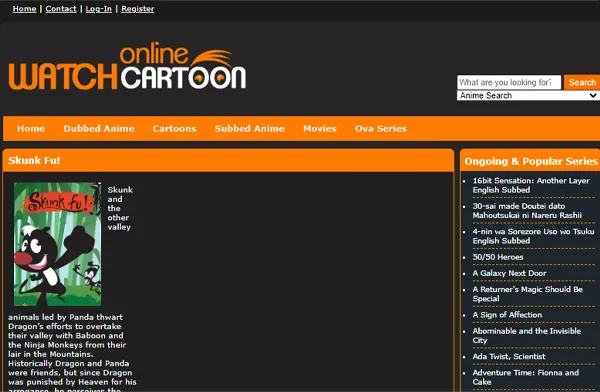Image resolution: width=600 pixels, height=392 pixels.
Task: Open the Contact link
Action: (61, 9)
